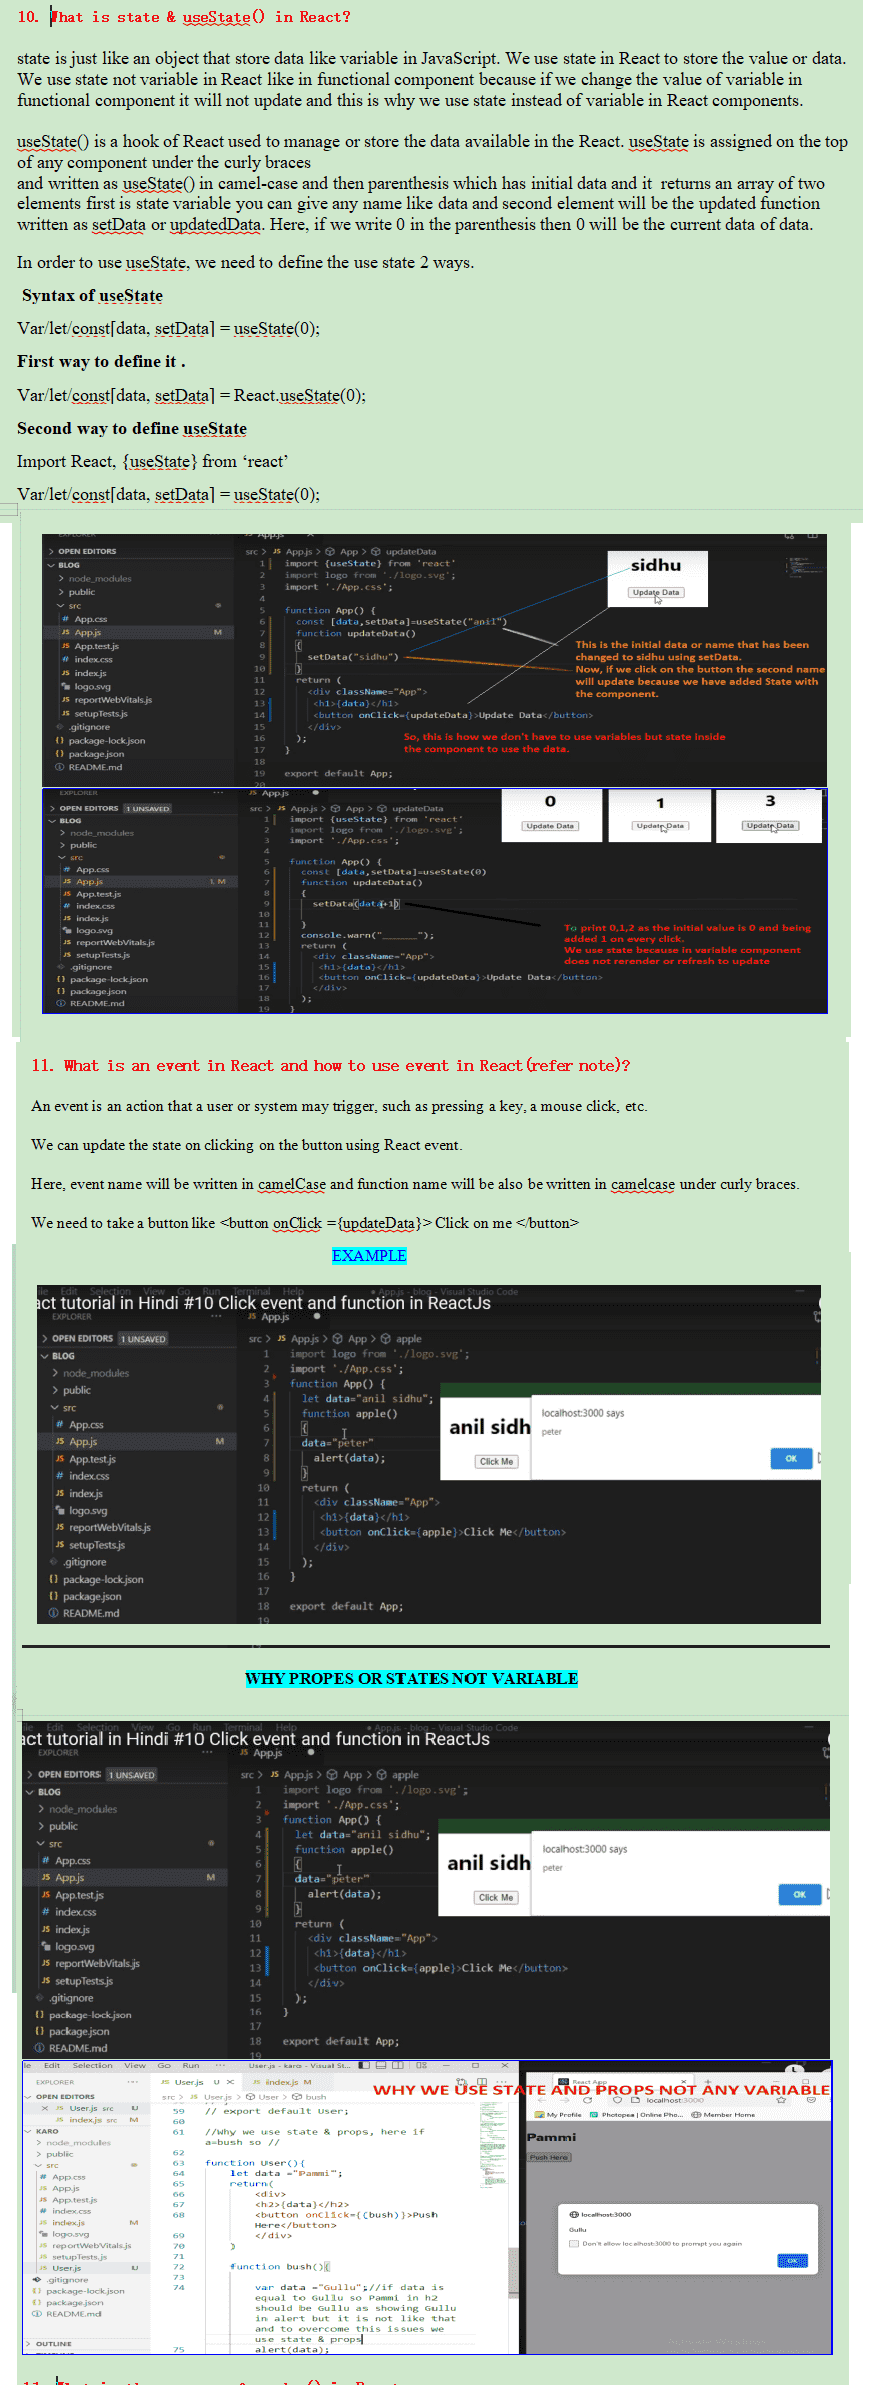
Task: Close User.js entry in karo OPEN EDITORS list
Action: point(45,2108)
